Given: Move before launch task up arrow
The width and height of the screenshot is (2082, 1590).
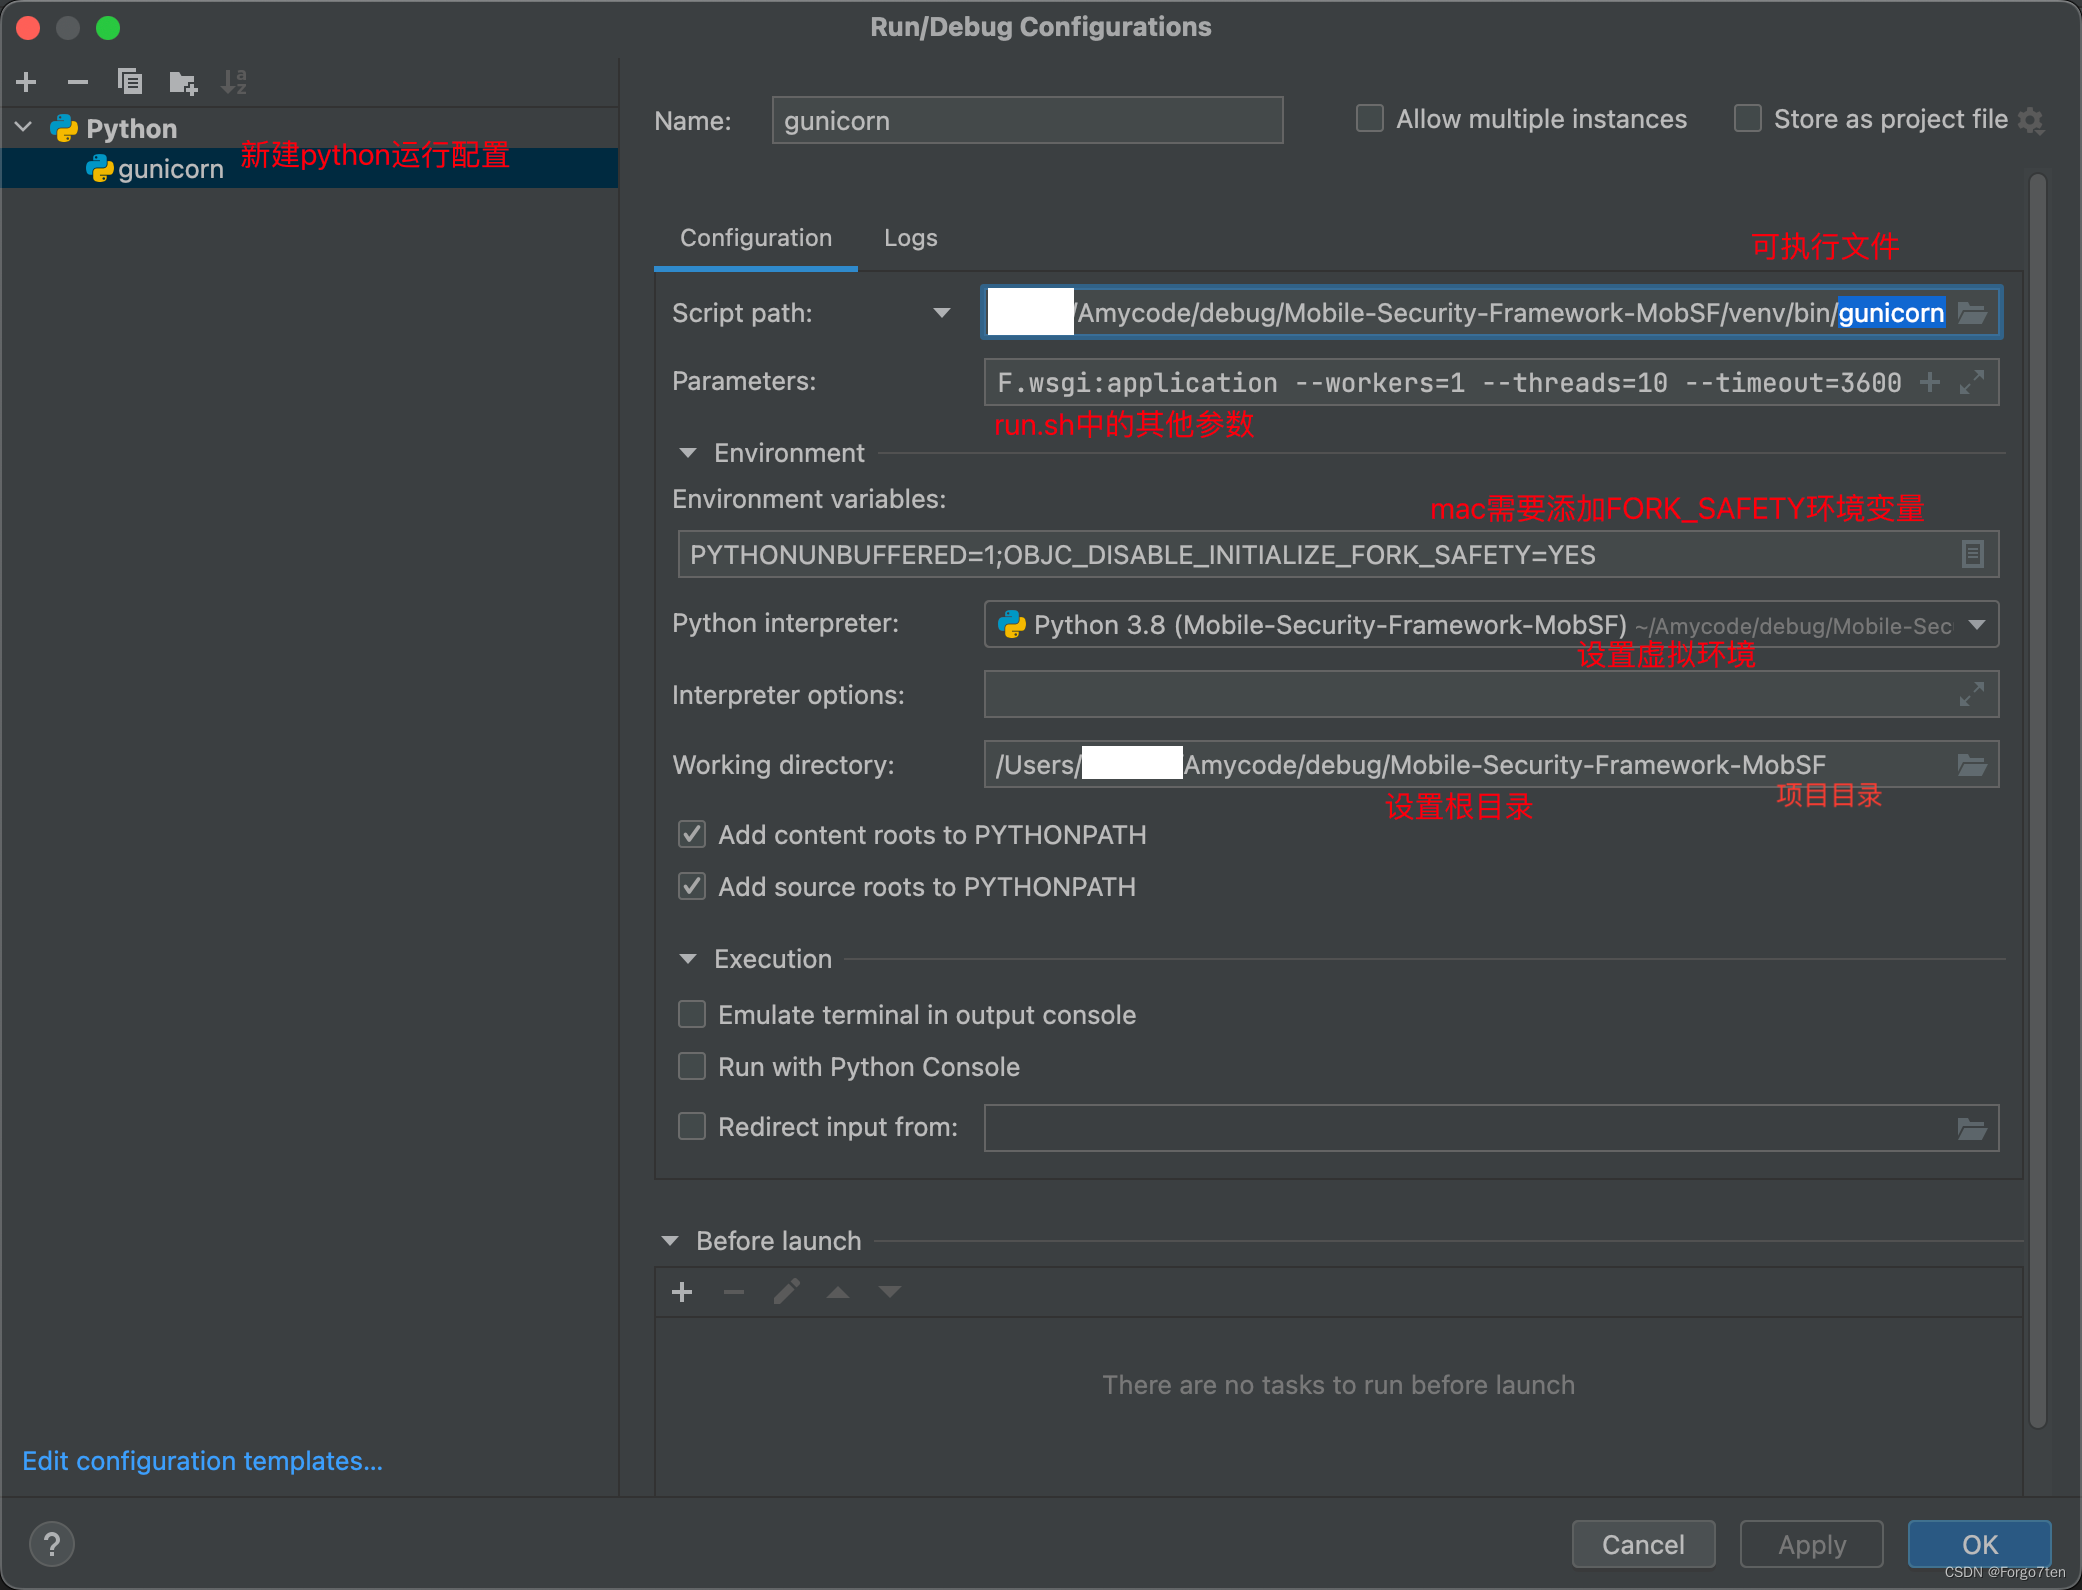Looking at the screenshot, I should click(838, 1292).
